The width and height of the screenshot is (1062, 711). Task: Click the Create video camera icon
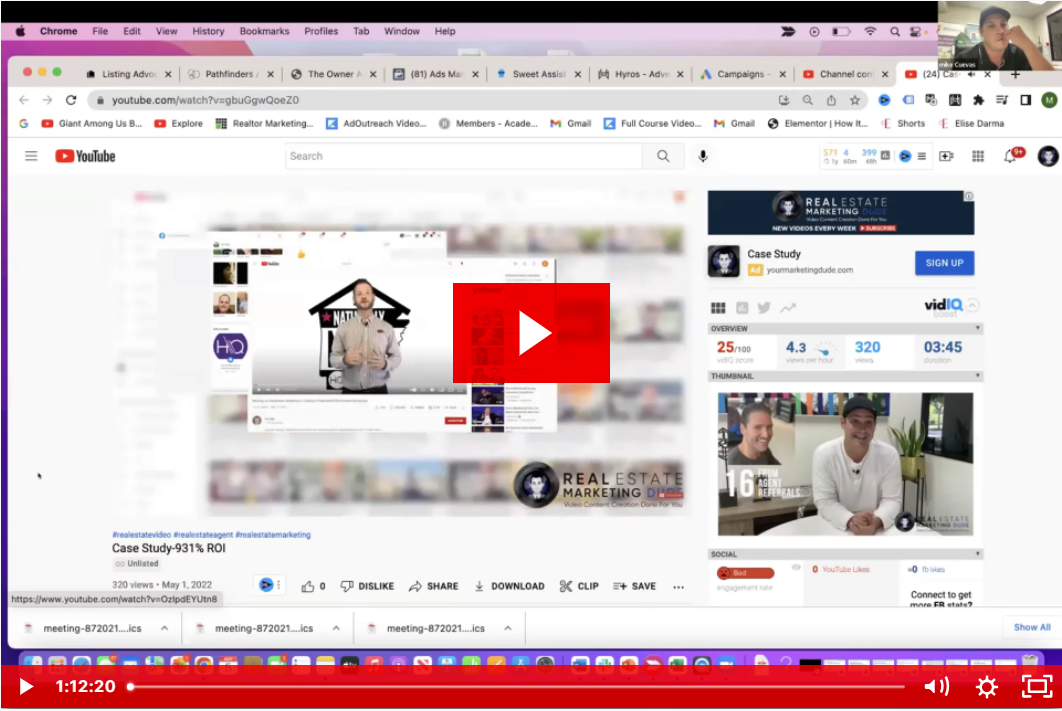click(946, 156)
